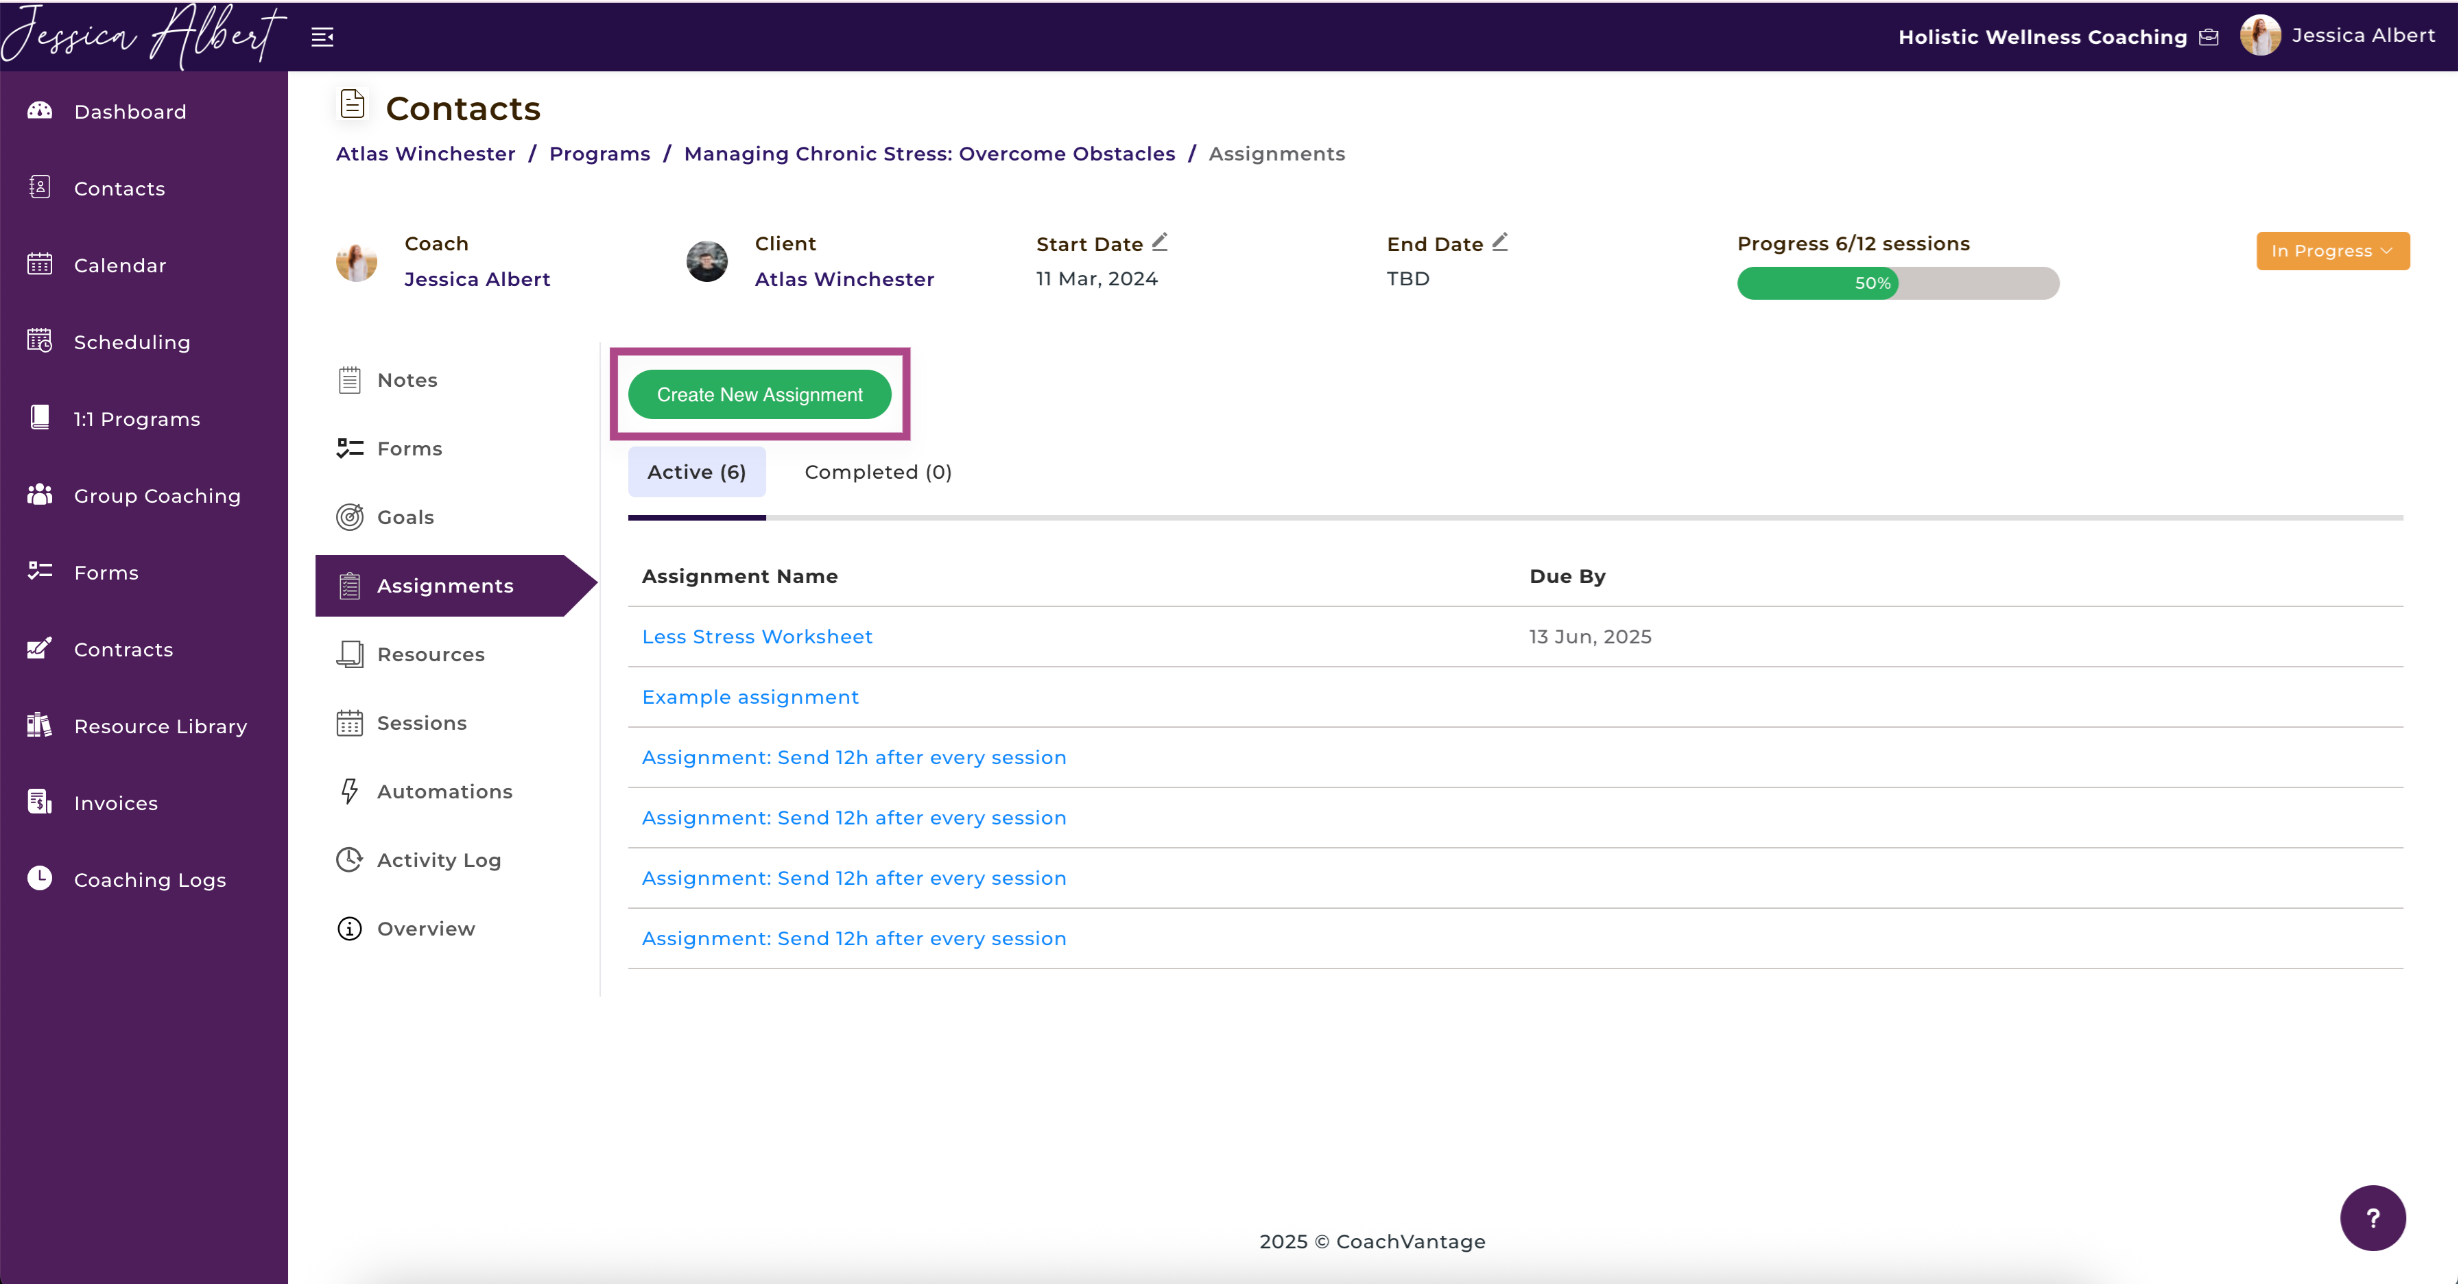Click the 13 Jun, 2025 due date cell
The width and height of the screenshot is (2458, 1284).
click(1590, 637)
